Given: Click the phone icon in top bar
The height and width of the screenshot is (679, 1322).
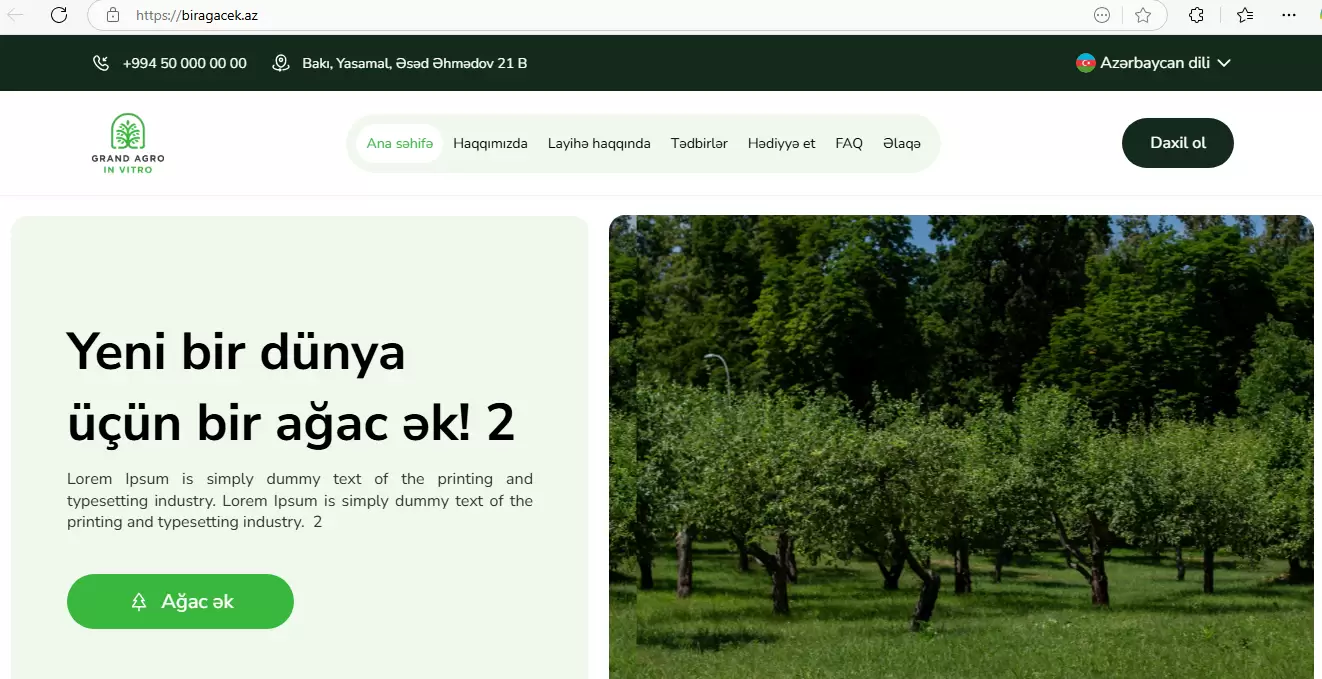Looking at the screenshot, I should (x=101, y=63).
